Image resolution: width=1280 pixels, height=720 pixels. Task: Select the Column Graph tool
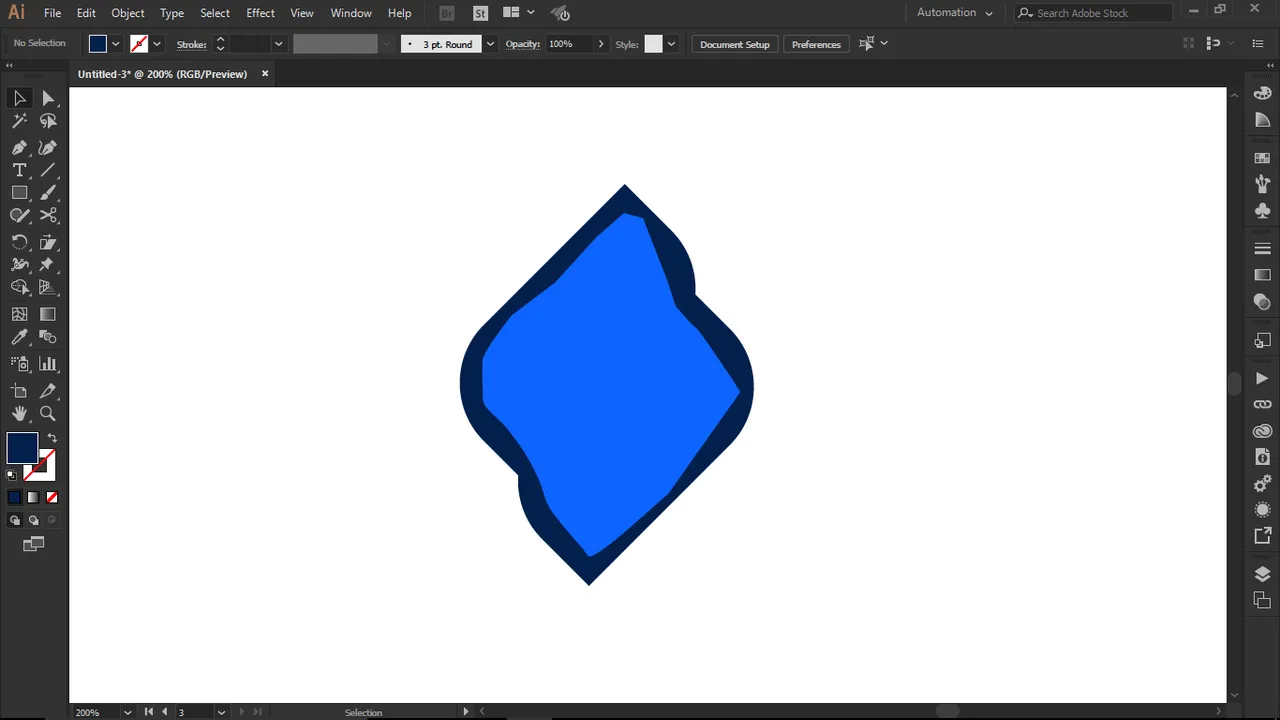click(x=48, y=364)
